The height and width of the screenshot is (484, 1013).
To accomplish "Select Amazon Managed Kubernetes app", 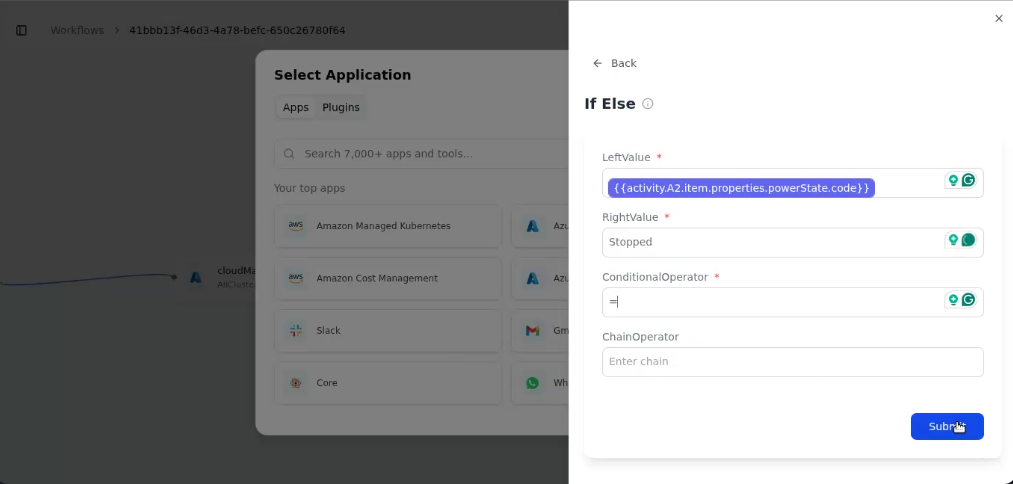I will pyautogui.click(x=388, y=226).
